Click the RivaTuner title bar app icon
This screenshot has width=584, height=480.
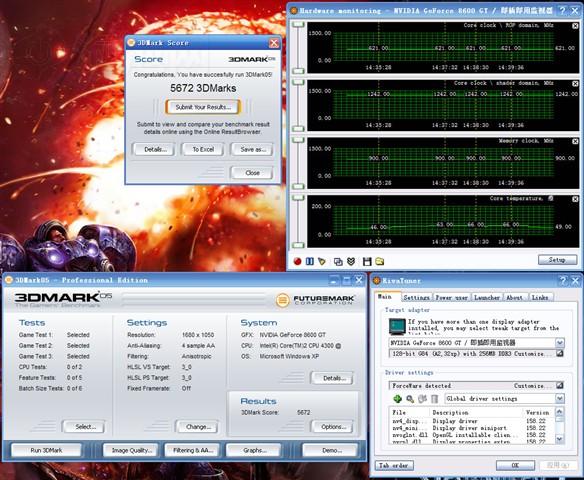coord(377,280)
